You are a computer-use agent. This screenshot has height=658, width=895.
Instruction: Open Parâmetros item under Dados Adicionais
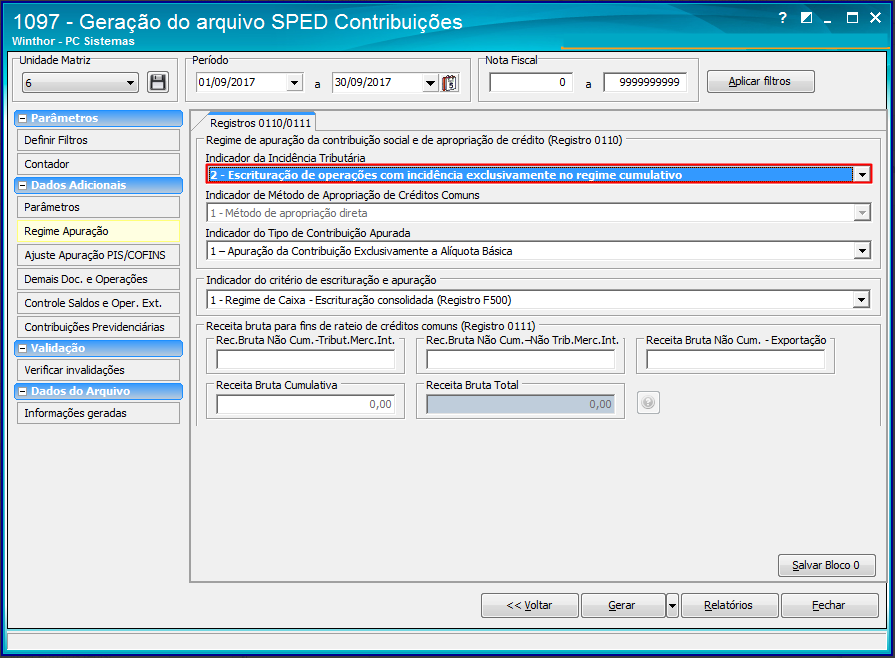(98, 207)
